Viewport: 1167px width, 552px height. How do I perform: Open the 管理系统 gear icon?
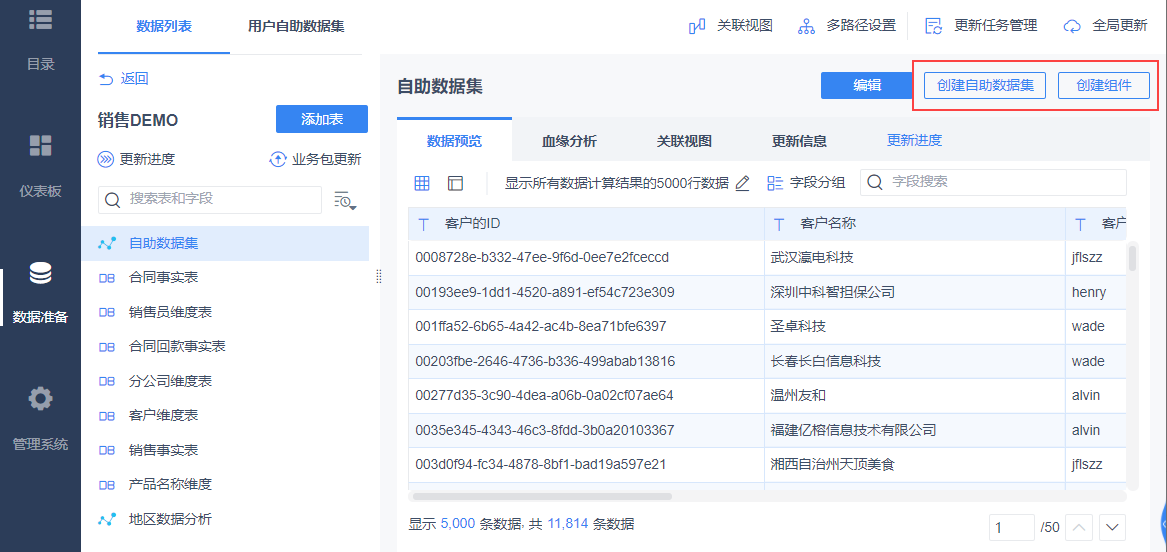40,398
